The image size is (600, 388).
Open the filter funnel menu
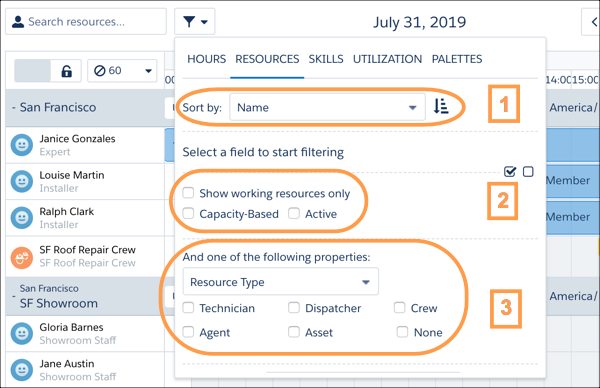pos(194,22)
